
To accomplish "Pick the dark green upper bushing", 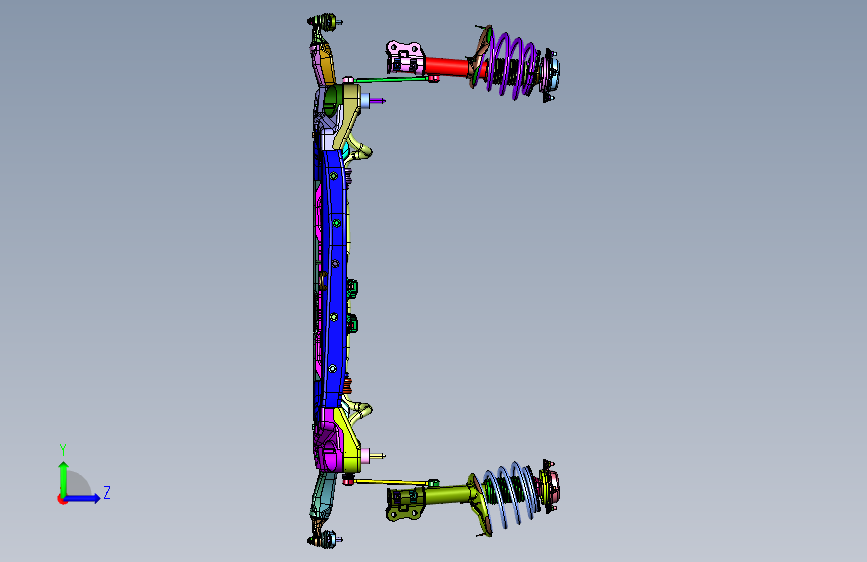I will point(331,100).
